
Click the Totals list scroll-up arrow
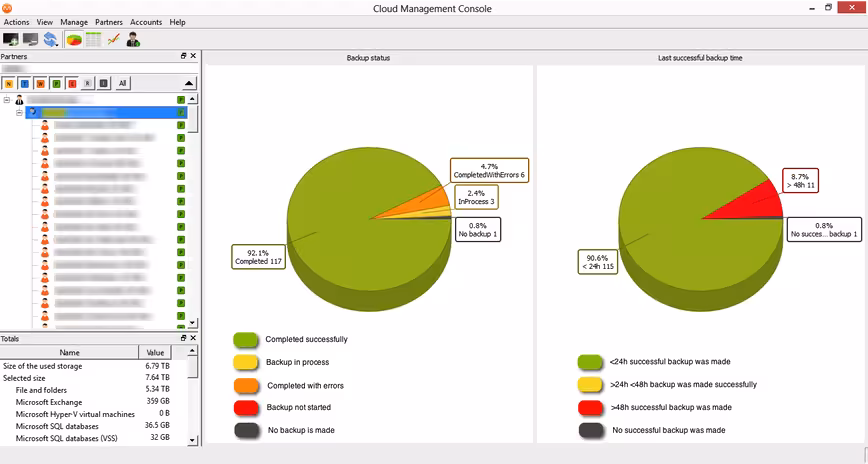[192, 350]
